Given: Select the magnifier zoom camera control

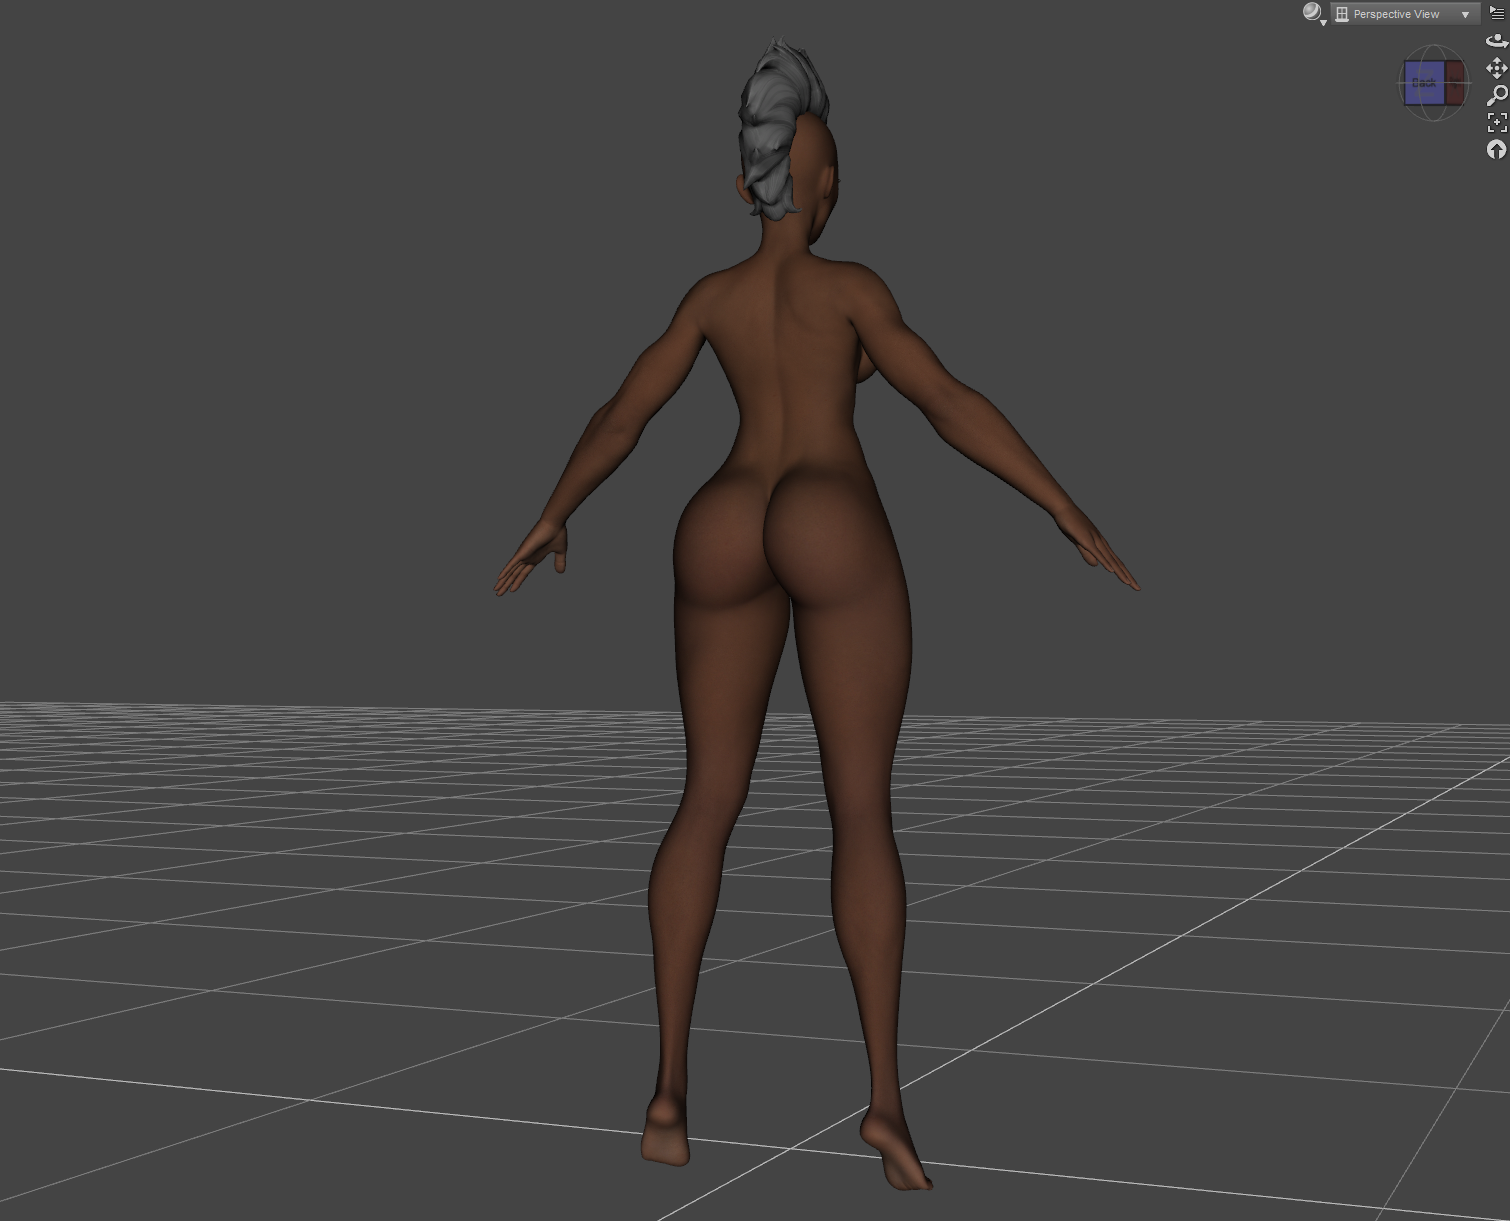Looking at the screenshot, I should 1497,95.
